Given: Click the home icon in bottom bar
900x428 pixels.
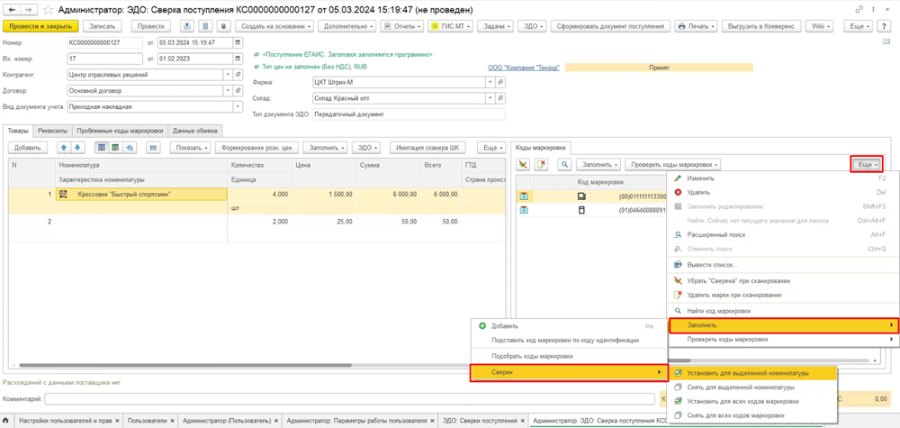Looking at the screenshot, I should tap(6, 421).
